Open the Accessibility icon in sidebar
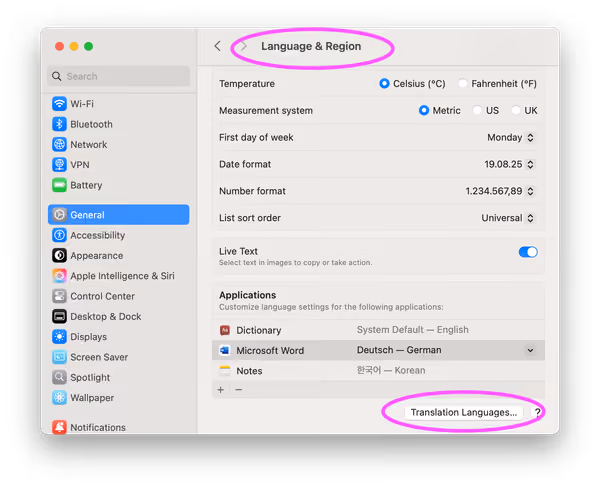600x488 pixels. click(59, 235)
